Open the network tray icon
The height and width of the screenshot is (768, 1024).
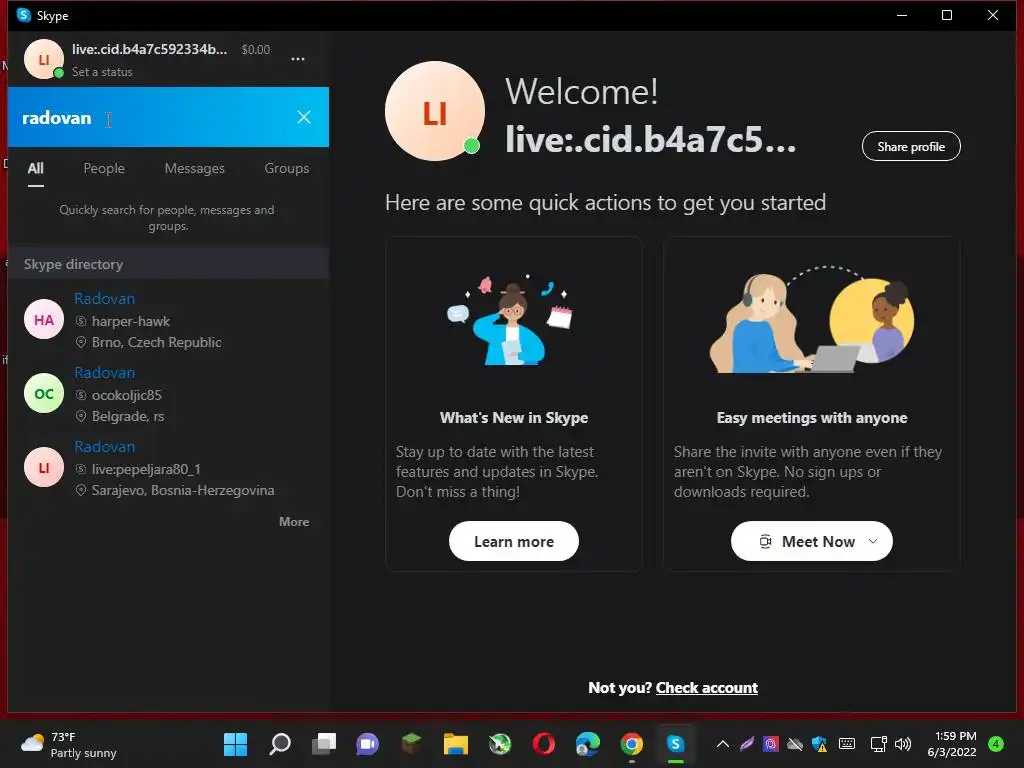(x=878, y=744)
